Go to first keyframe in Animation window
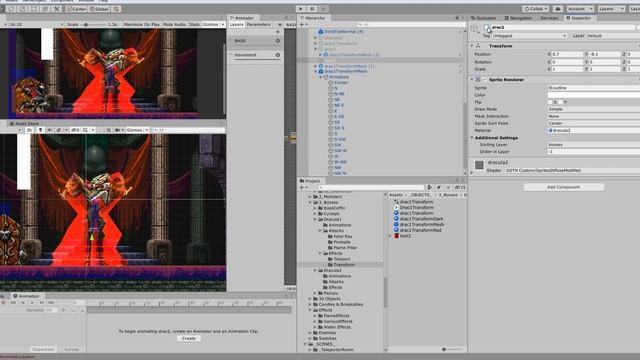640x360 pixels. pos(13,303)
